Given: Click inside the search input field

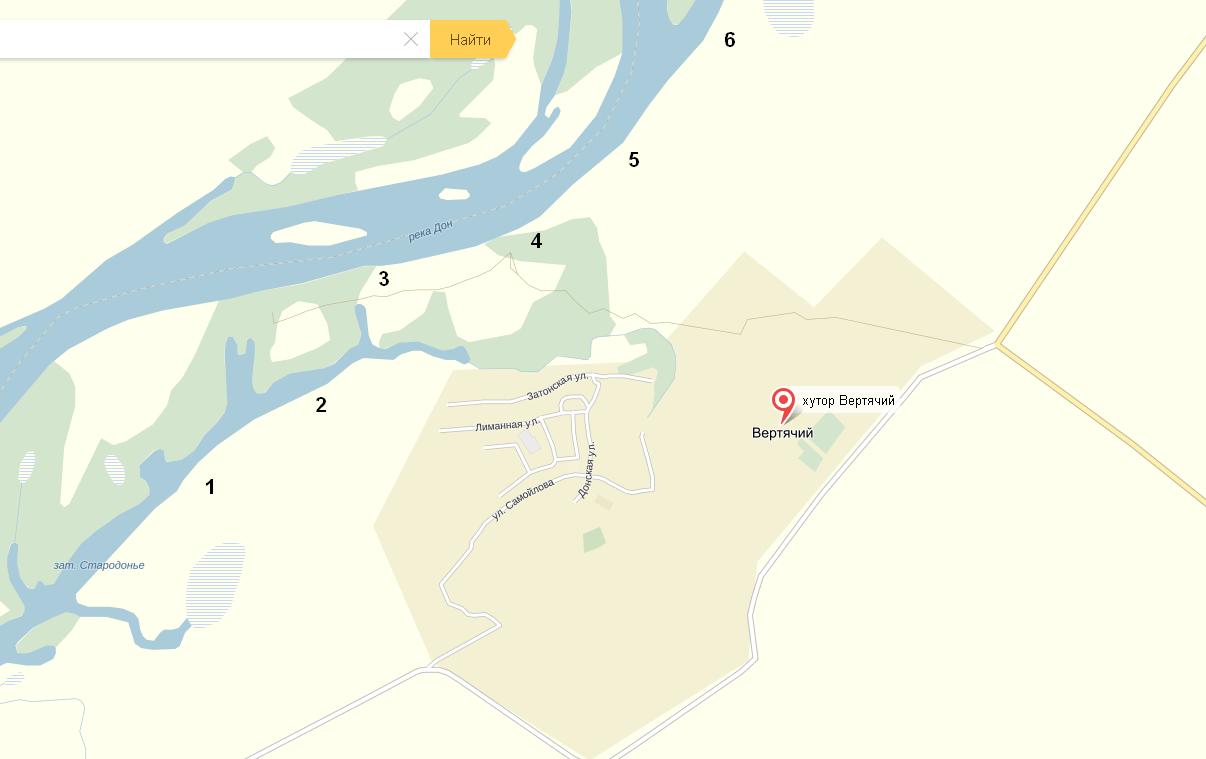Looking at the screenshot, I should tap(200, 39).
